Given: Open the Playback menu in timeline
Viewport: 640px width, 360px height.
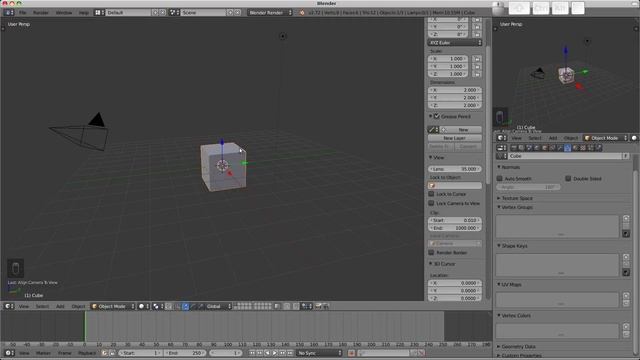Looking at the screenshot, I should (87, 353).
